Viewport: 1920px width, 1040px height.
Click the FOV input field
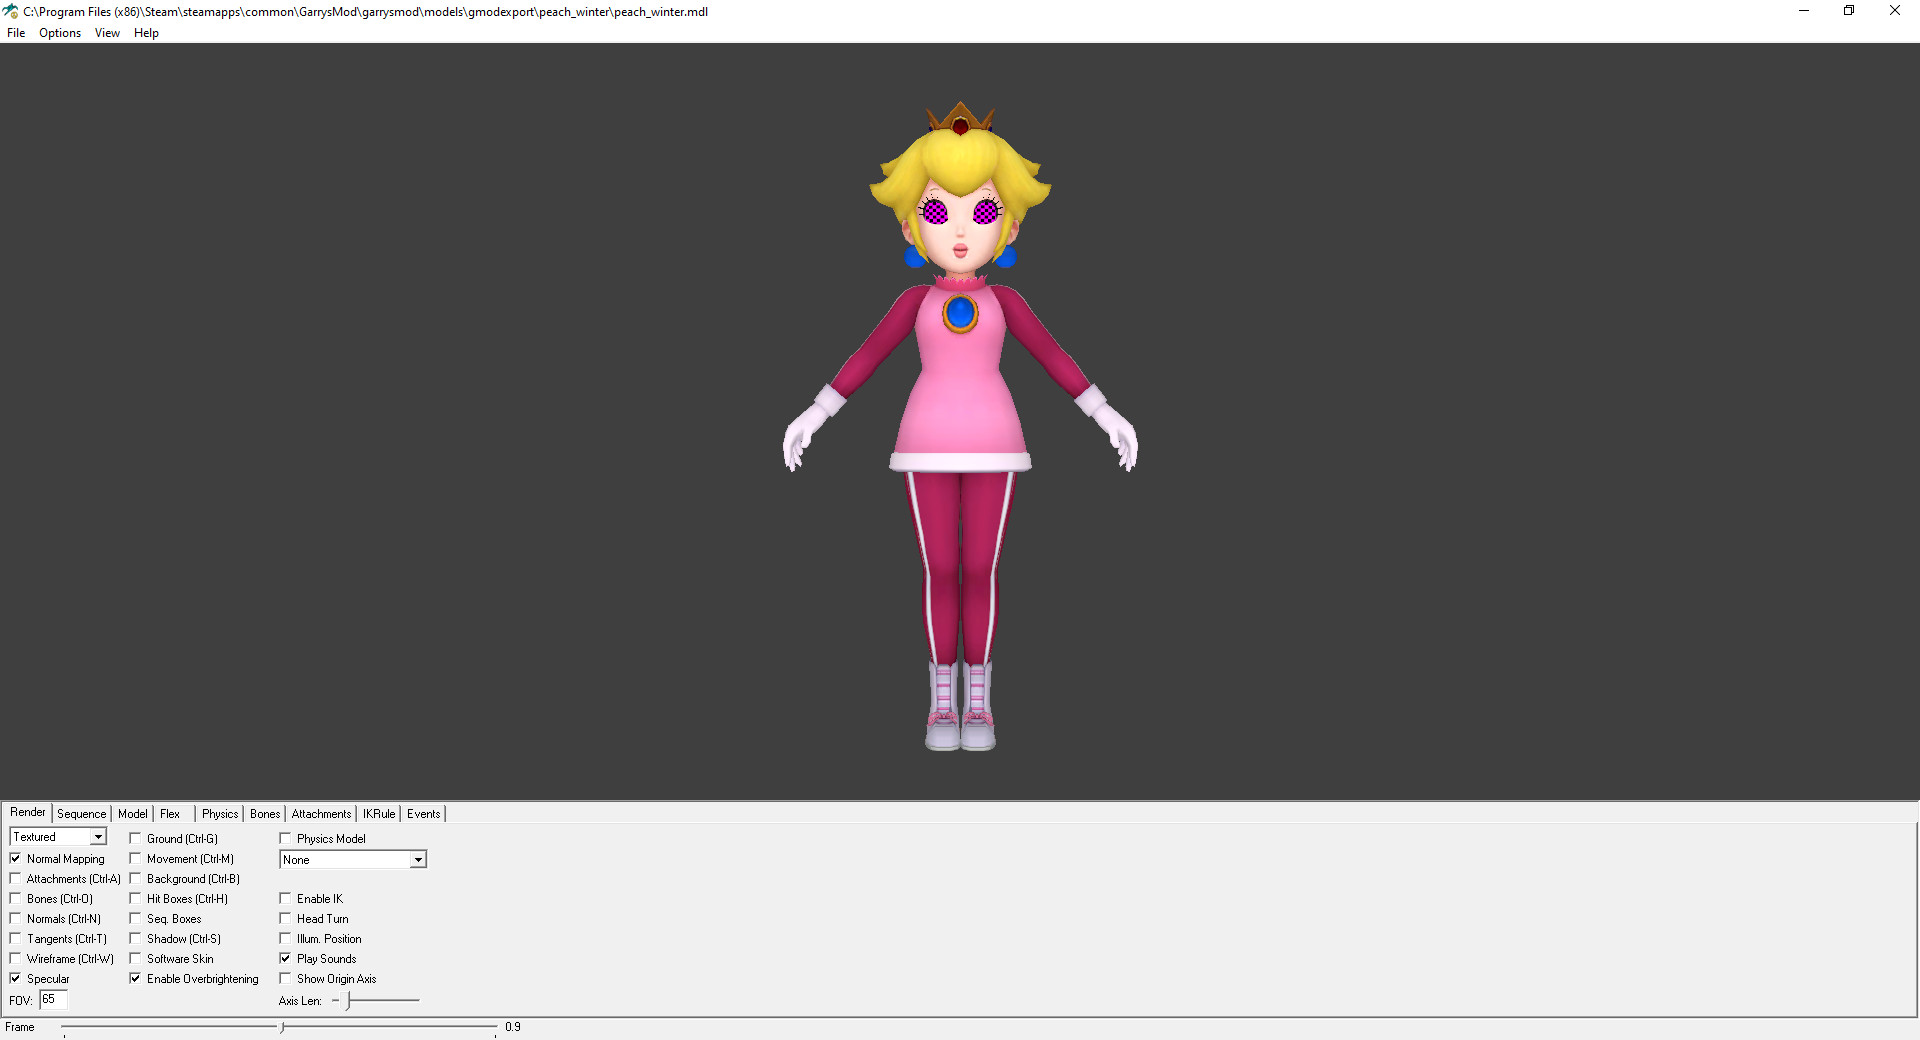coord(52,1000)
